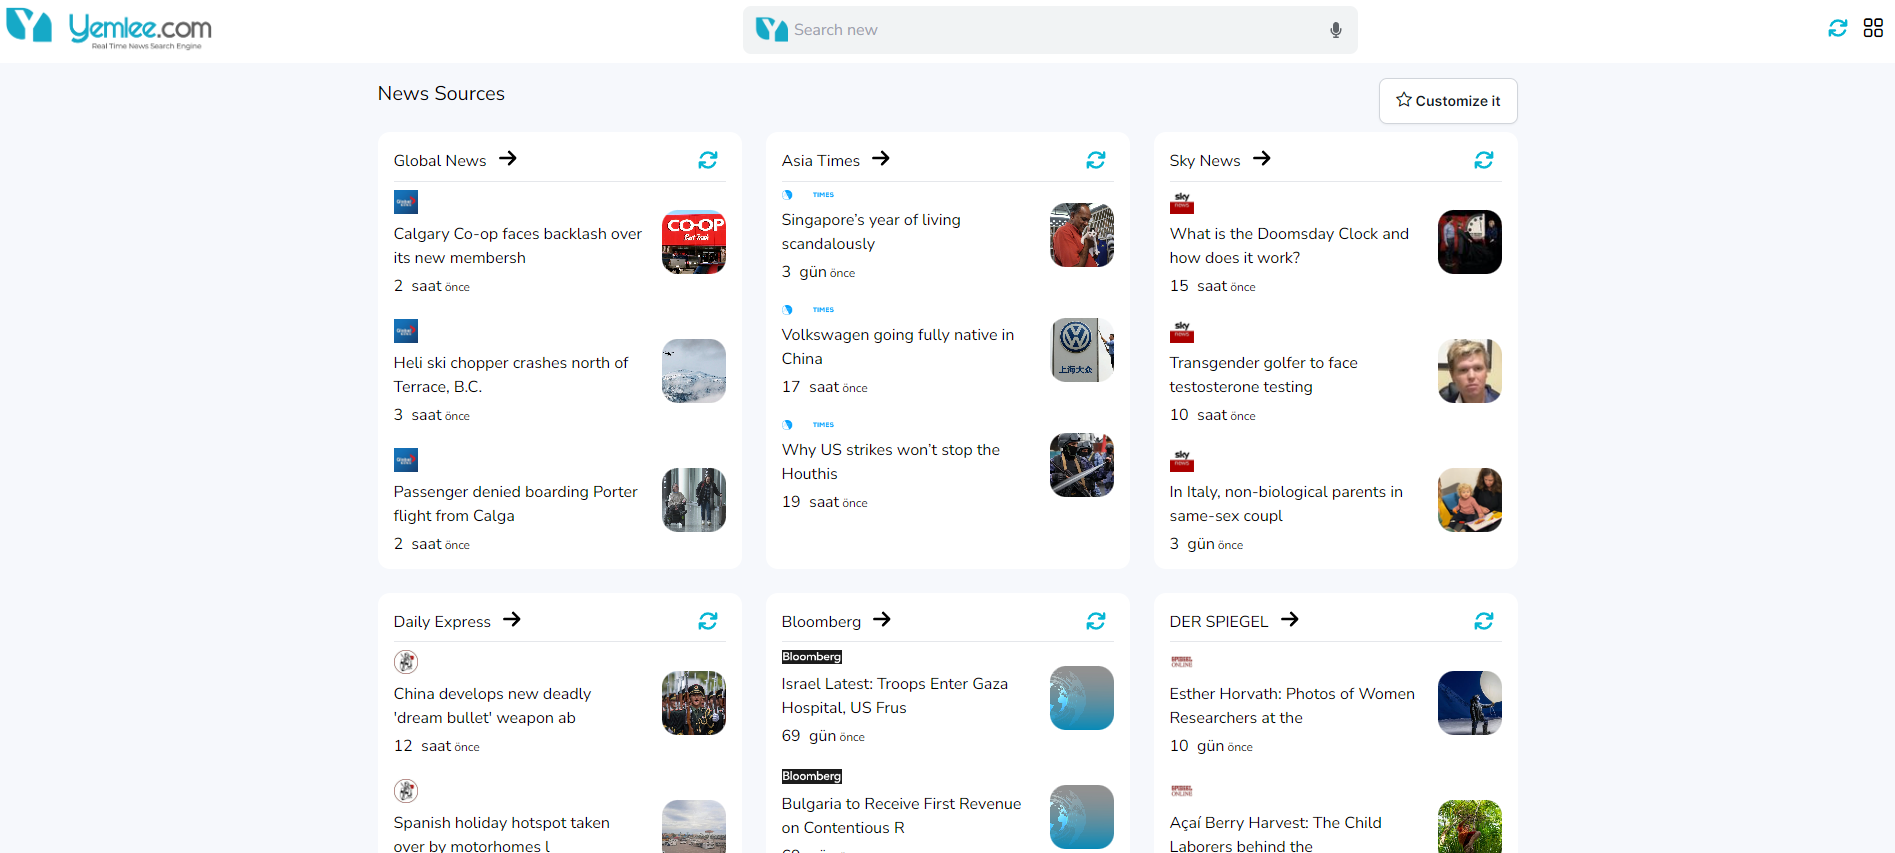This screenshot has width=1895, height=853.
Task: Click Daily Express icon above dream bullet story
Action: [406, 662]
